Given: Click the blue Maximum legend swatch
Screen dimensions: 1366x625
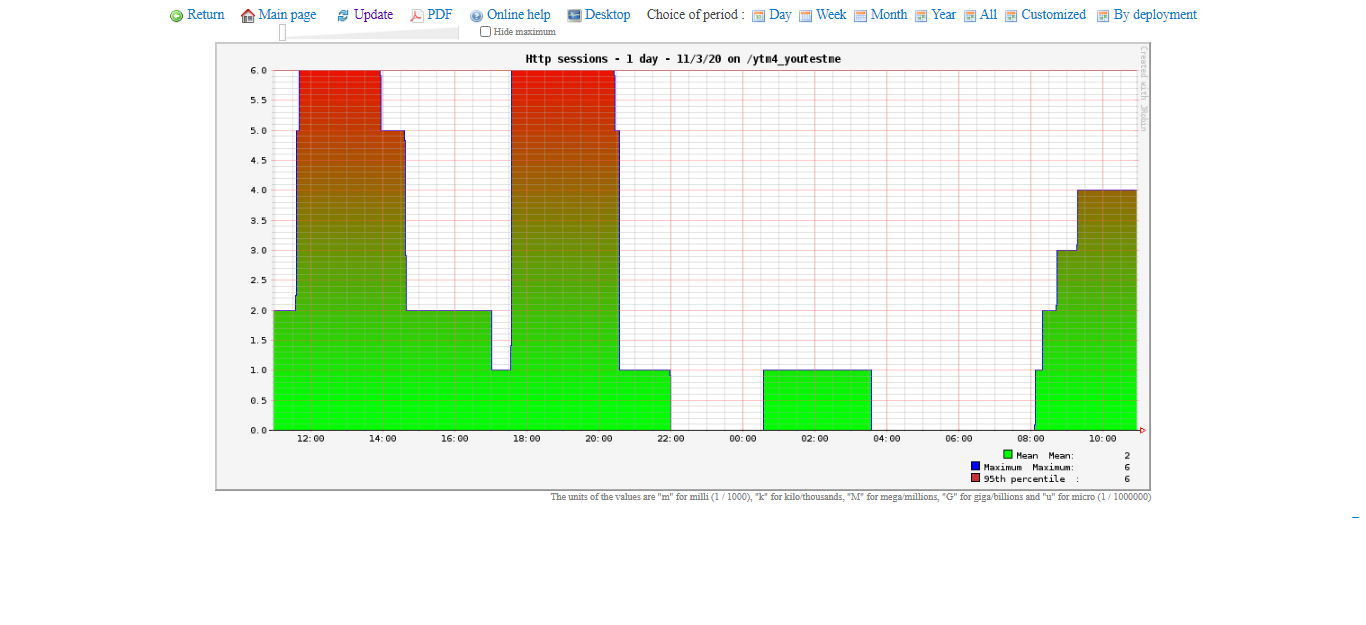Looking at the screenshot, I should pos(975,466).
